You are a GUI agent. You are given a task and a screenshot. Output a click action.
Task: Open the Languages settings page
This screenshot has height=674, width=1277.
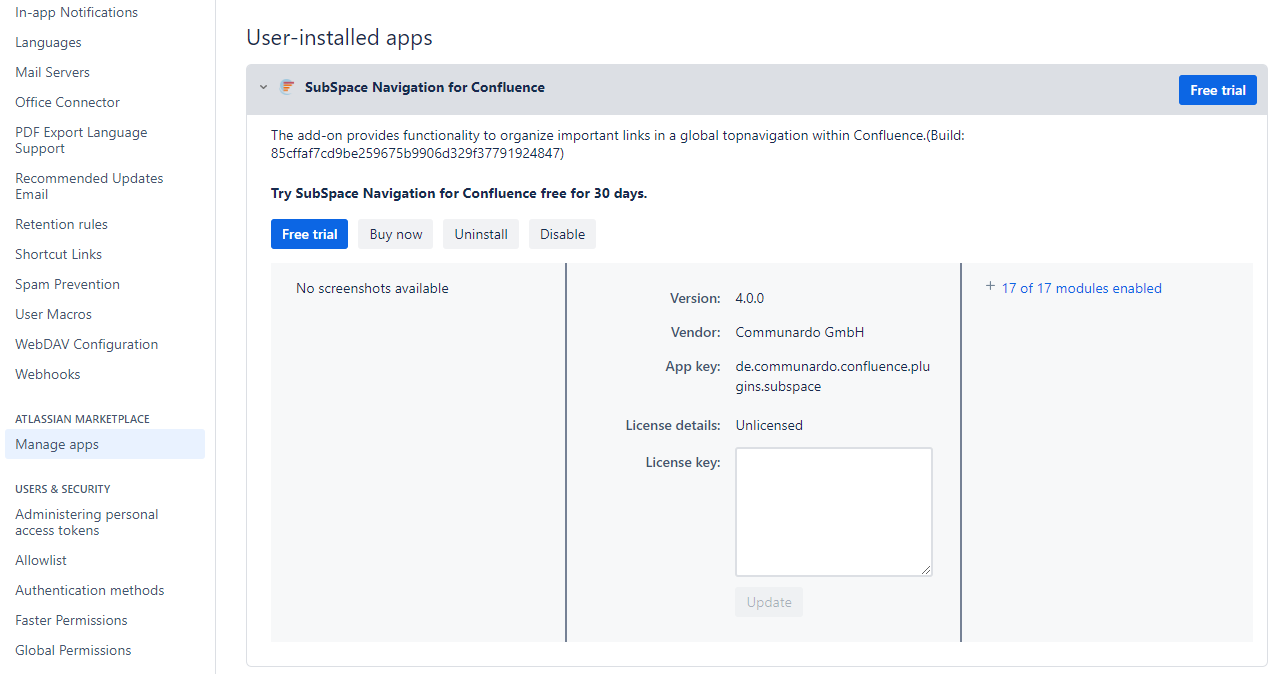[48, 42]
